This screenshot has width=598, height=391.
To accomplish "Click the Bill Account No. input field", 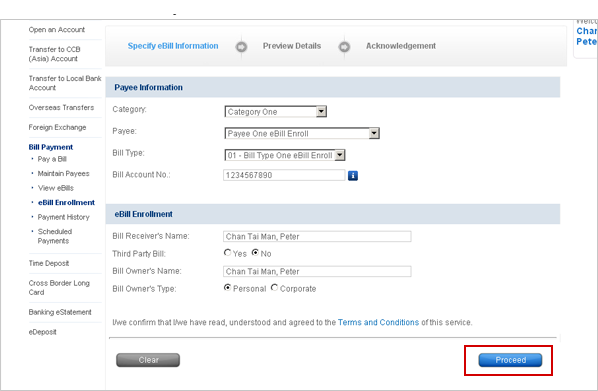I will 284,175.
